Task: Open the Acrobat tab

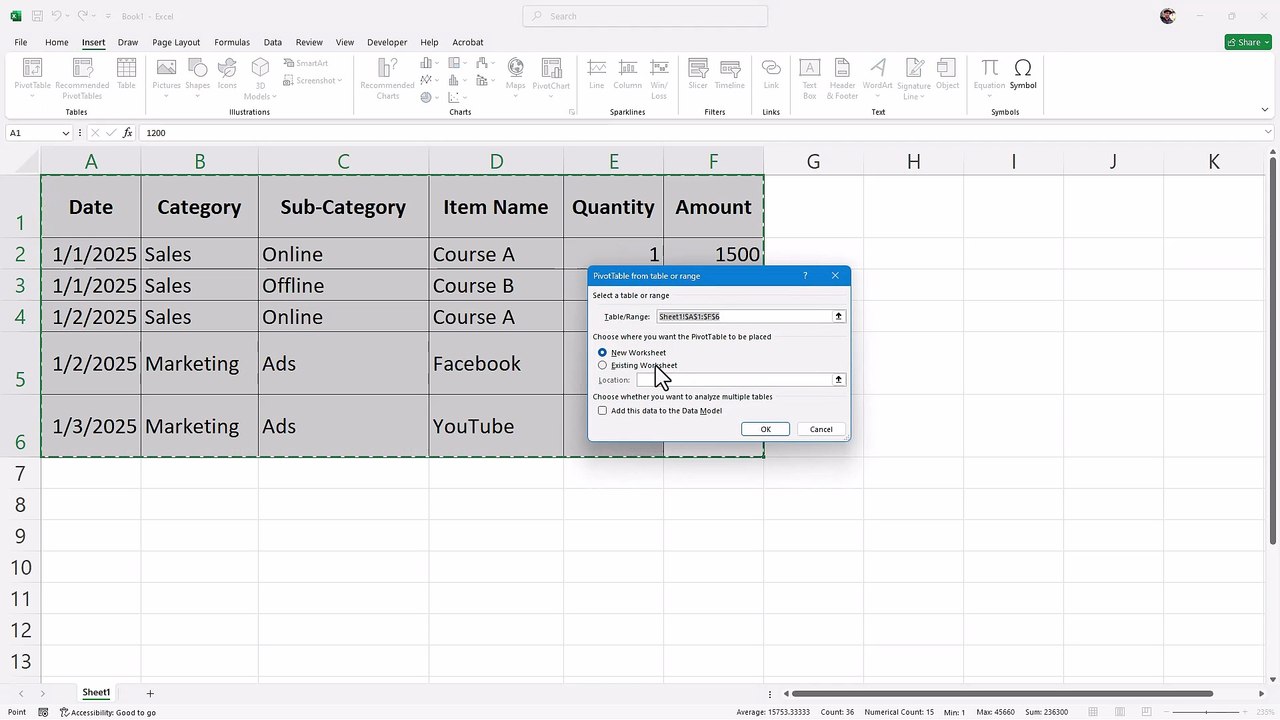Action: [468, 42]
